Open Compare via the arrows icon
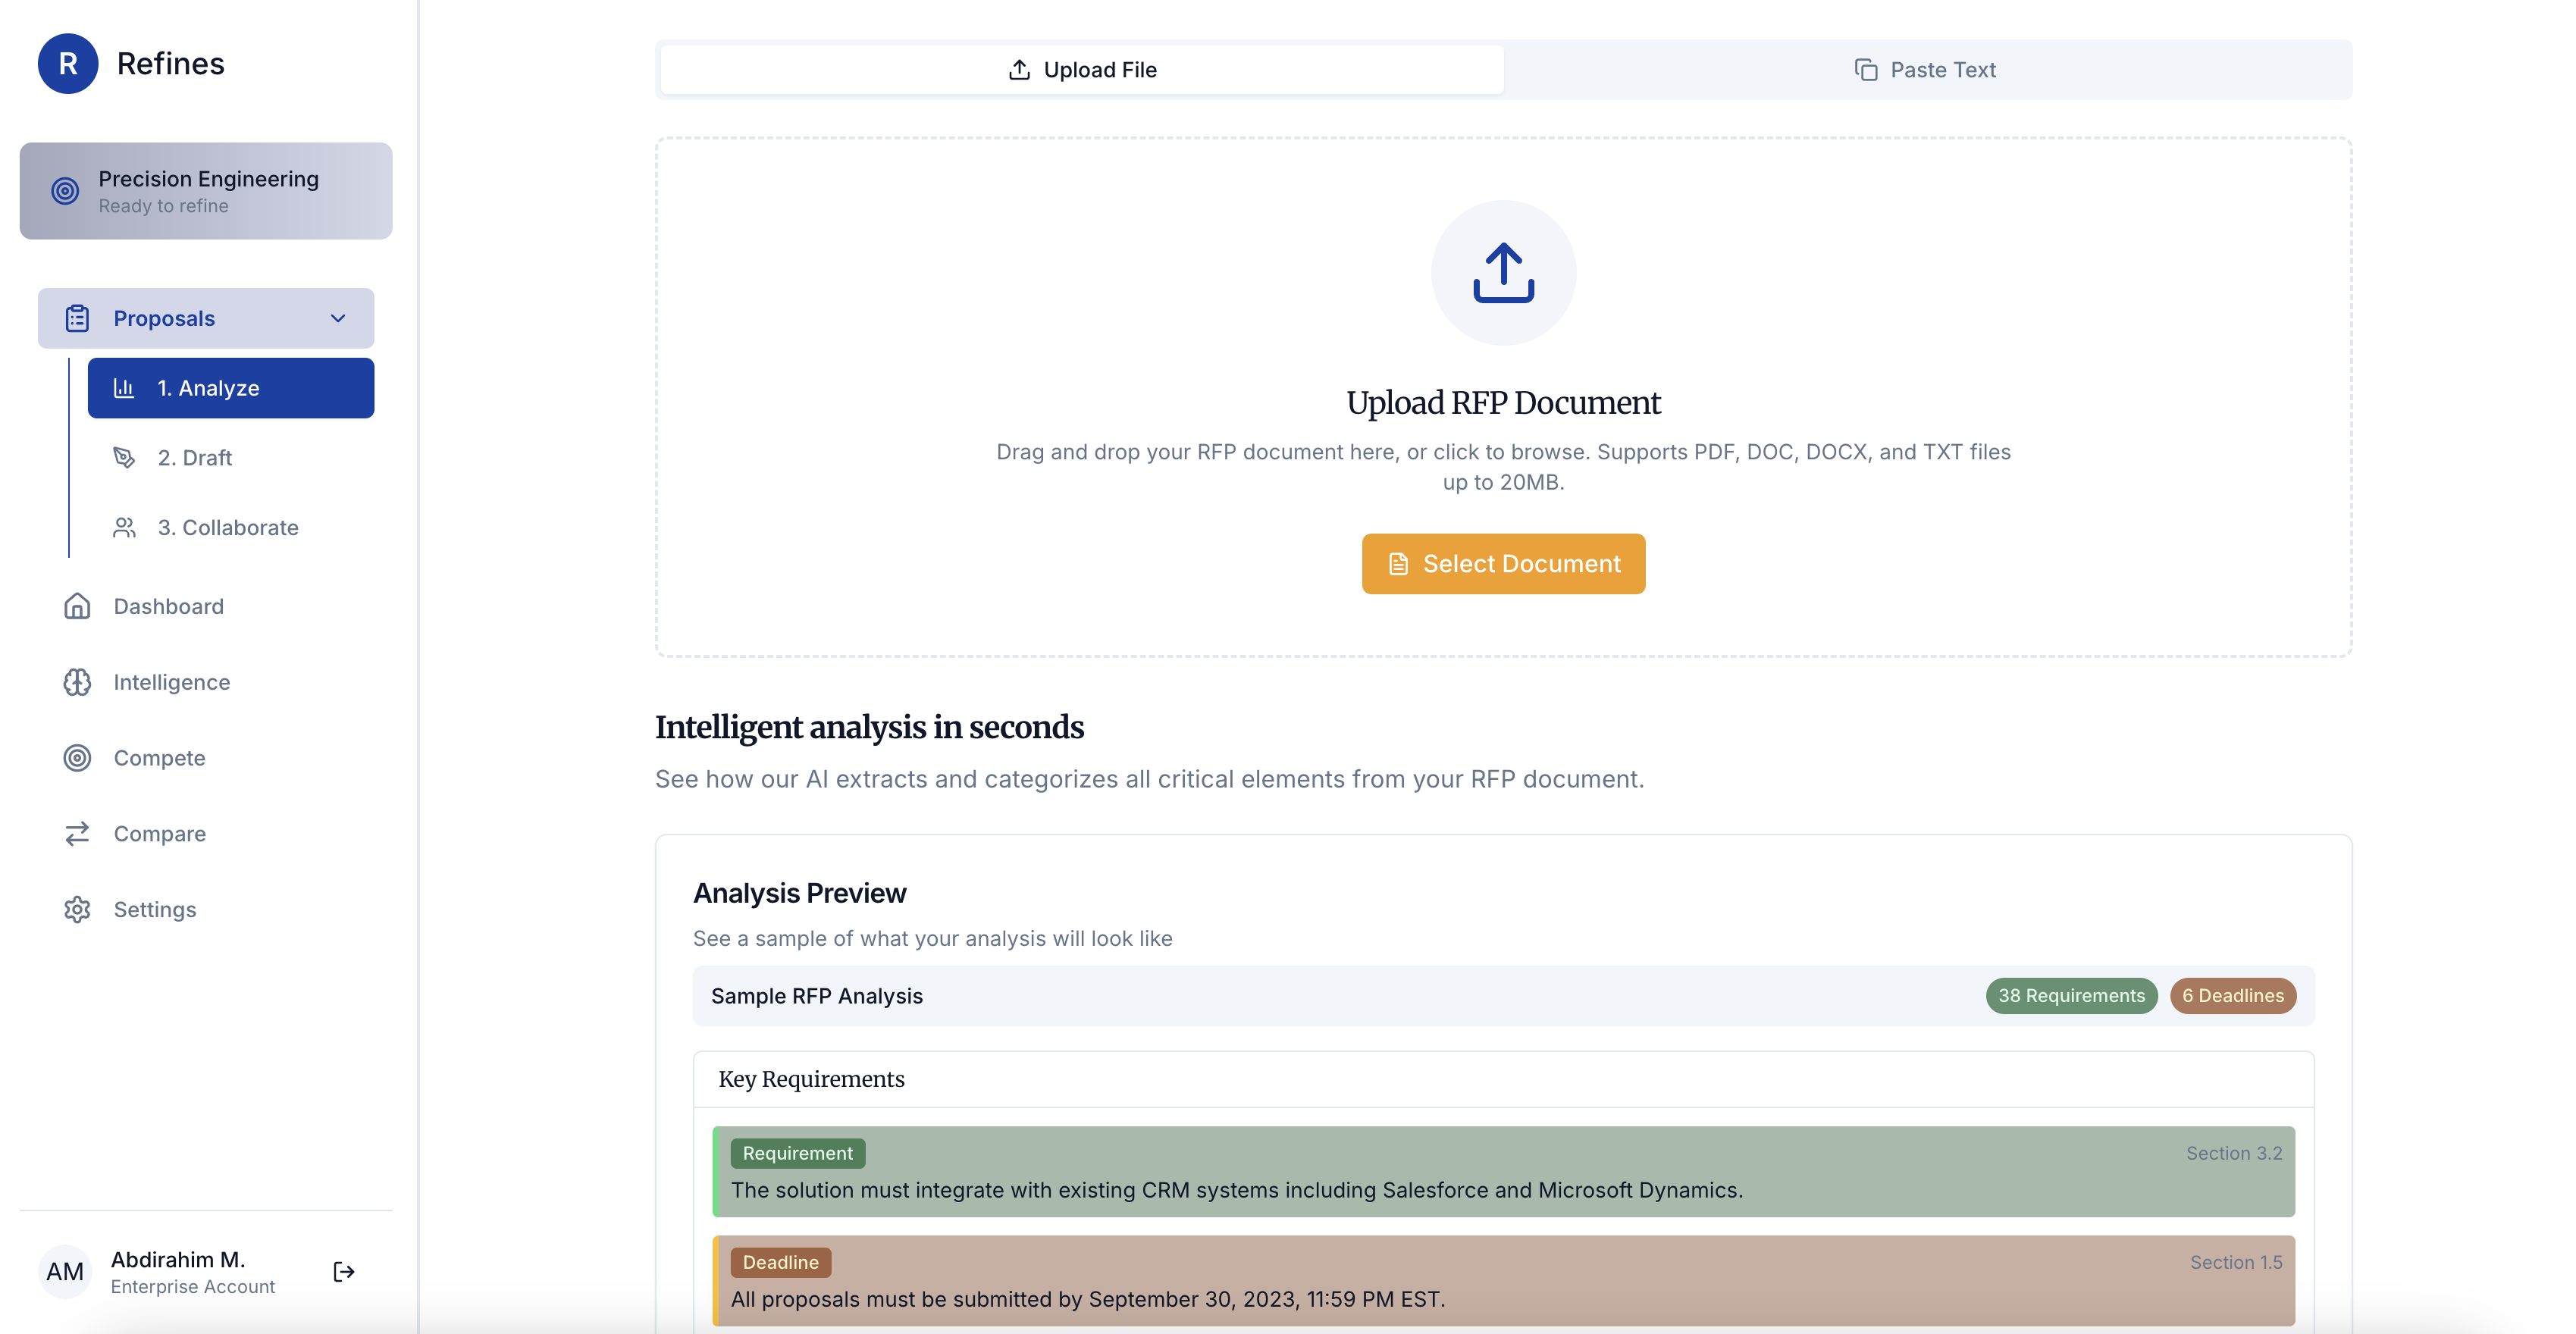2576x1334 pixels. [77, 833]
